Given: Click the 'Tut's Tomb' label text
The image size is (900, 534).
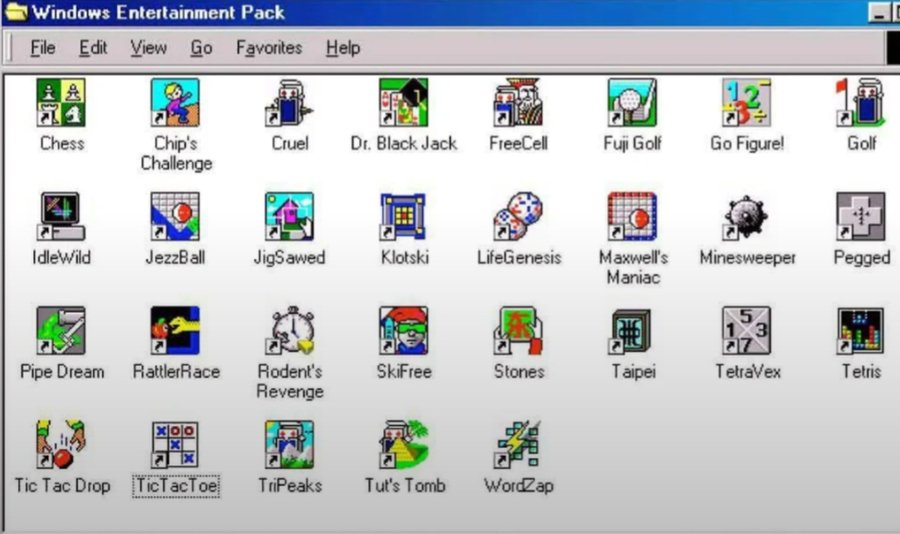Looking at the screenshot, I should [405, 486].
